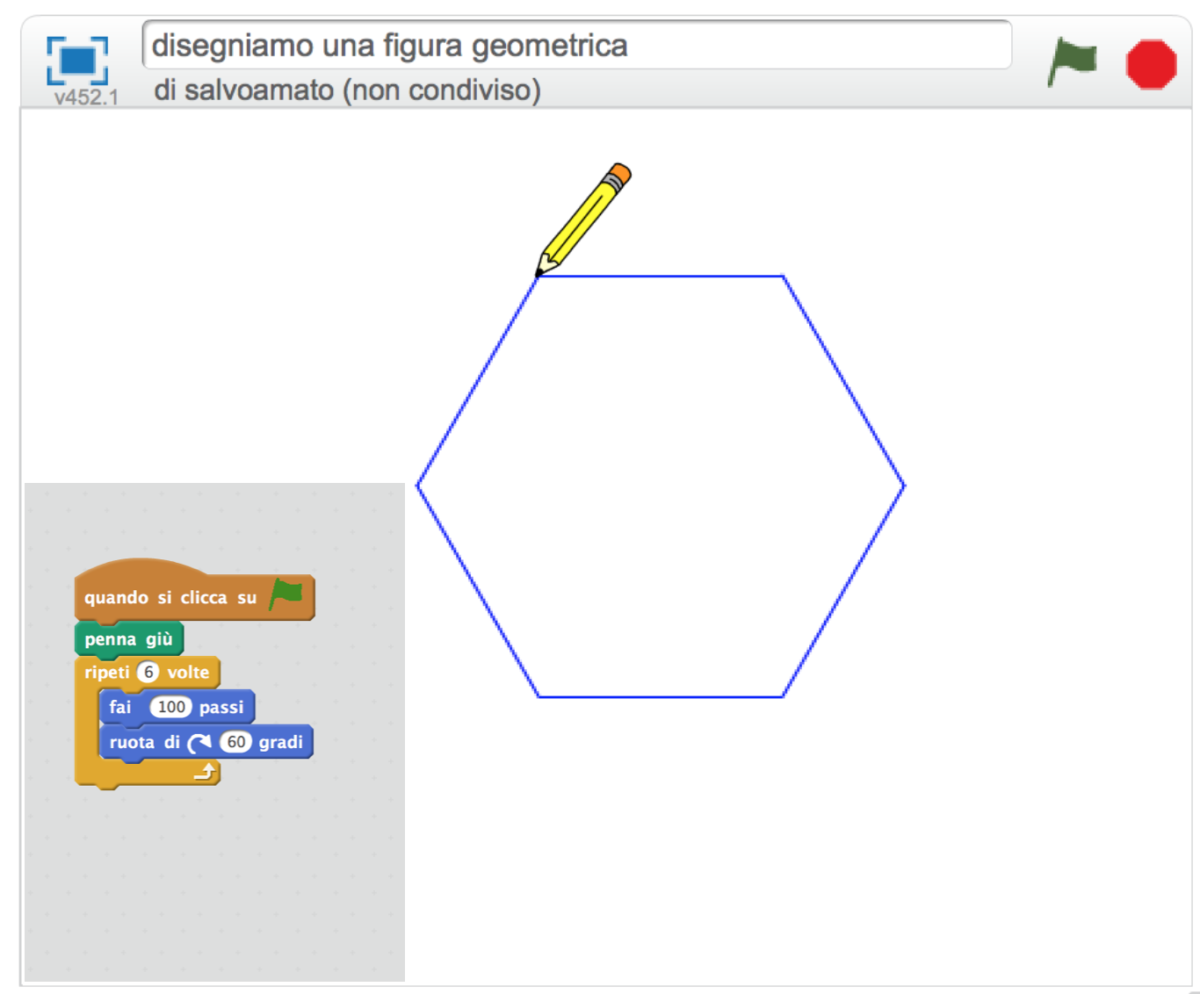Click the green flag to start the project
Image resolution: width=1200 pixels, height=994 pixels.
pos(1072,64)
